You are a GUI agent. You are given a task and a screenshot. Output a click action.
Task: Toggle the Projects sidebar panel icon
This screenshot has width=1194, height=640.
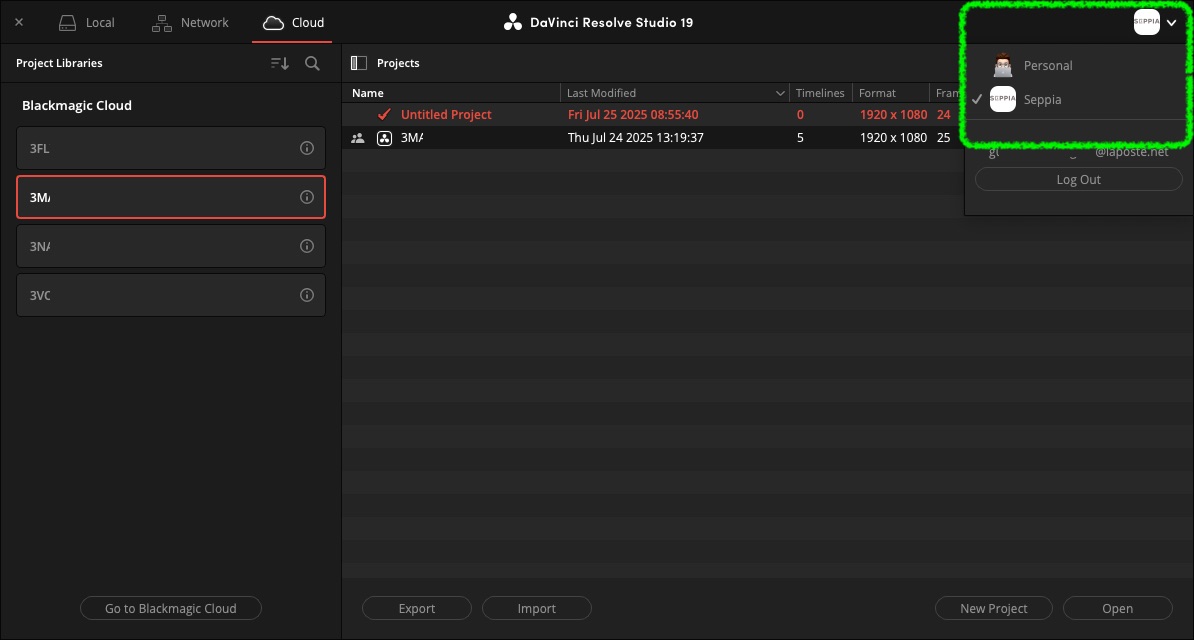tap(359, 63)
